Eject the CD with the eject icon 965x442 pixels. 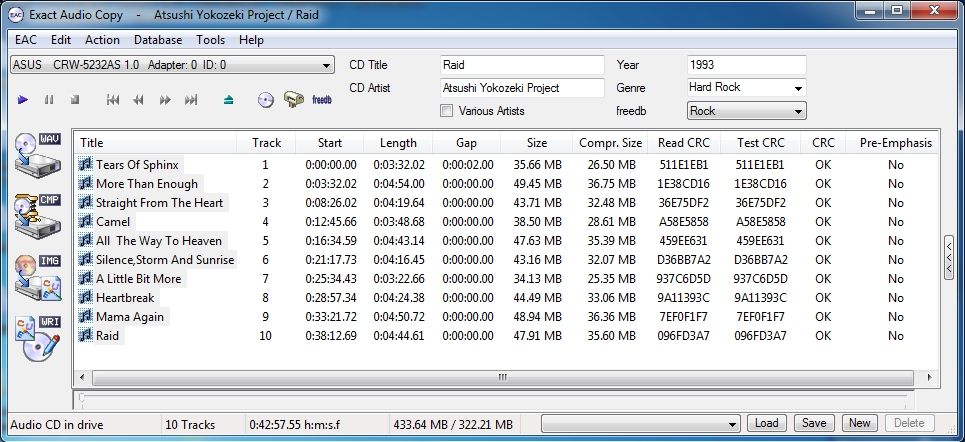pyautogui.click(x=229, y=99)
